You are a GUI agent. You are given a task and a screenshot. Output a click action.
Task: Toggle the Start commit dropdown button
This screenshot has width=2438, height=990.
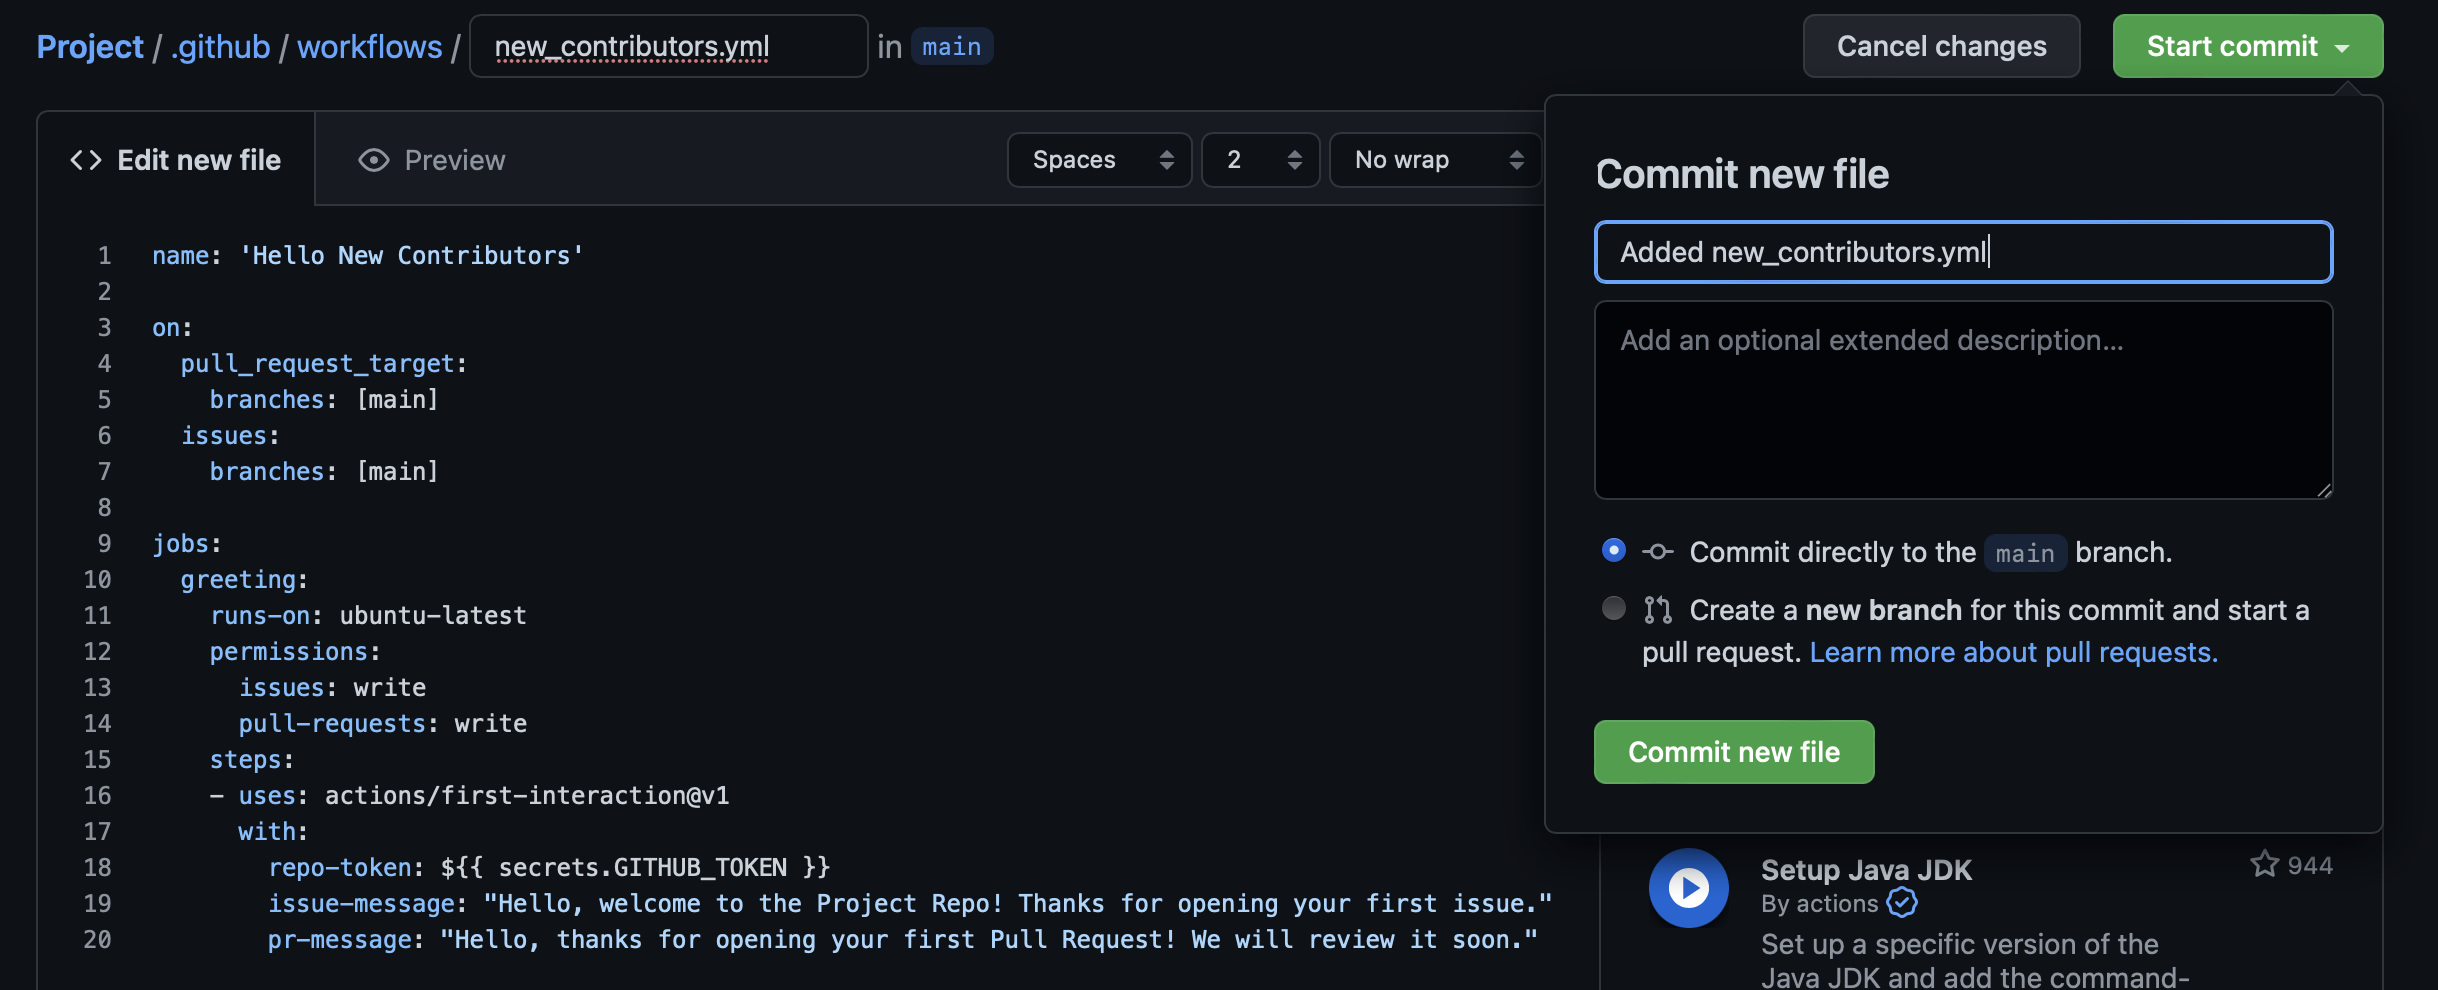[2247, 46]
